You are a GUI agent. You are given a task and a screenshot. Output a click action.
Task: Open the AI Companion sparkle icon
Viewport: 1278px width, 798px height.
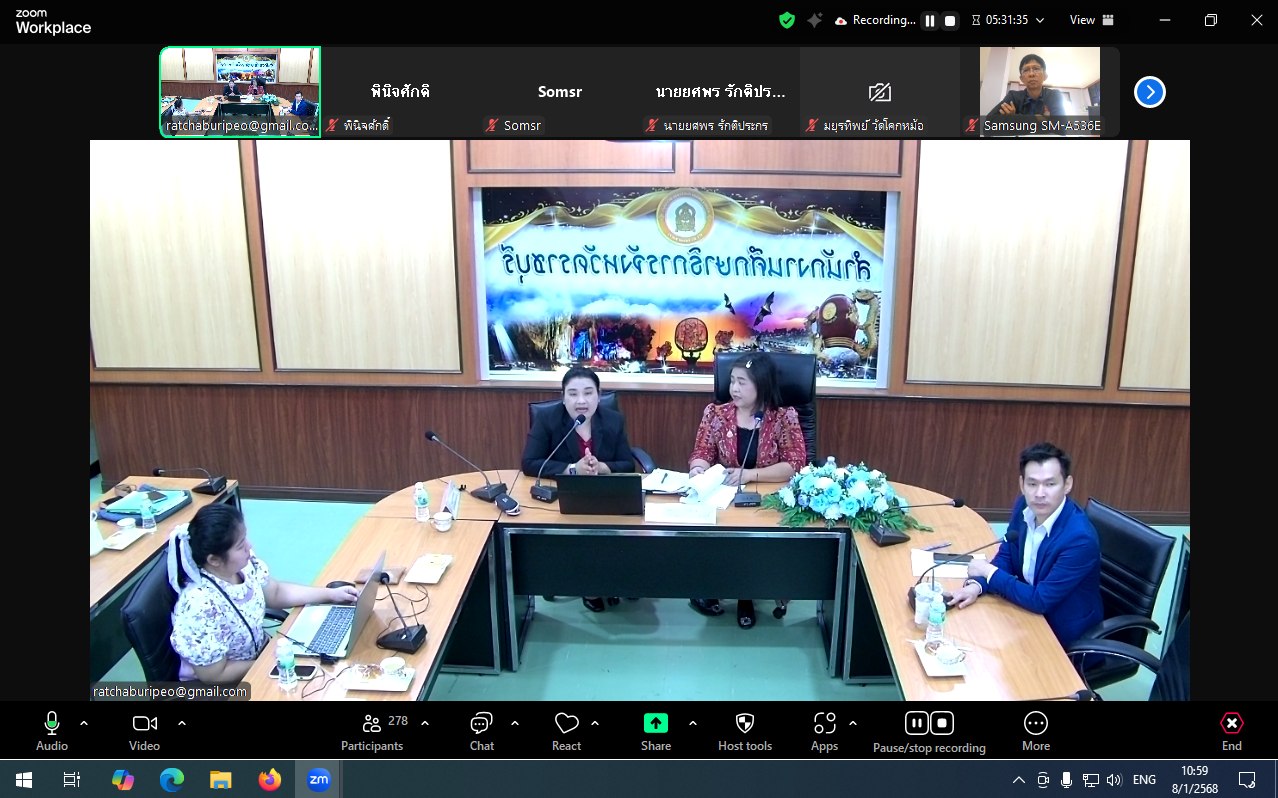(814, 20)
